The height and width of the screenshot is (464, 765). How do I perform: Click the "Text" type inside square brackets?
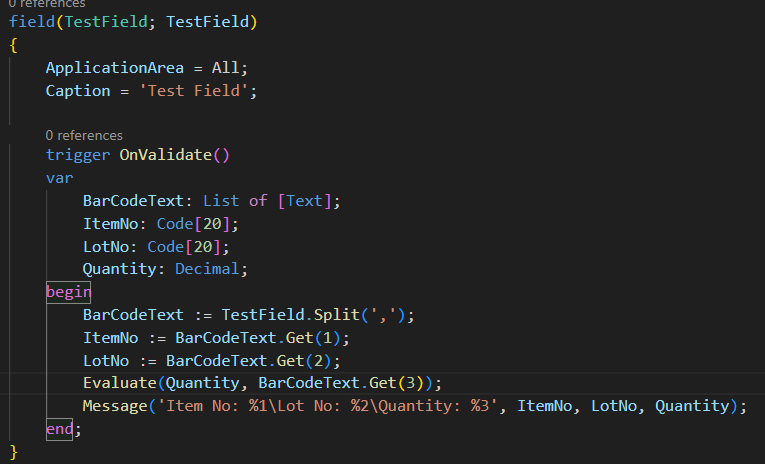coord(305,201)
